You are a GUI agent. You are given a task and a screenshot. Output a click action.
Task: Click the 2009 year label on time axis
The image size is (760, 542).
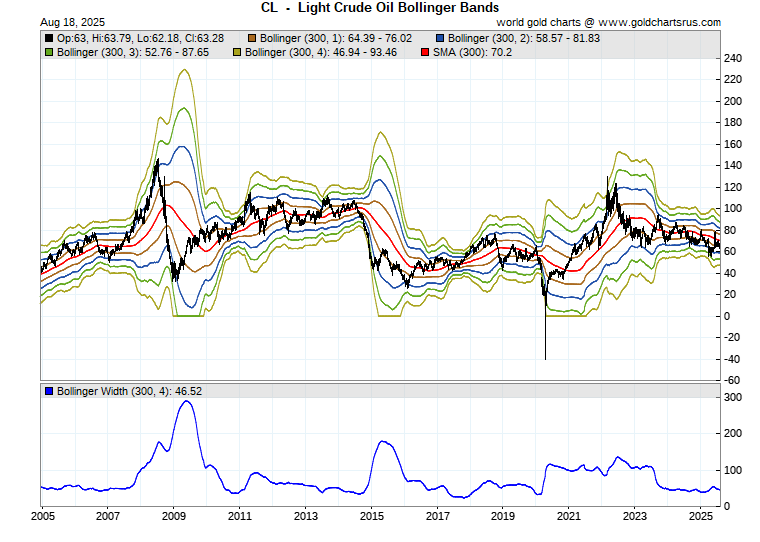174,516
